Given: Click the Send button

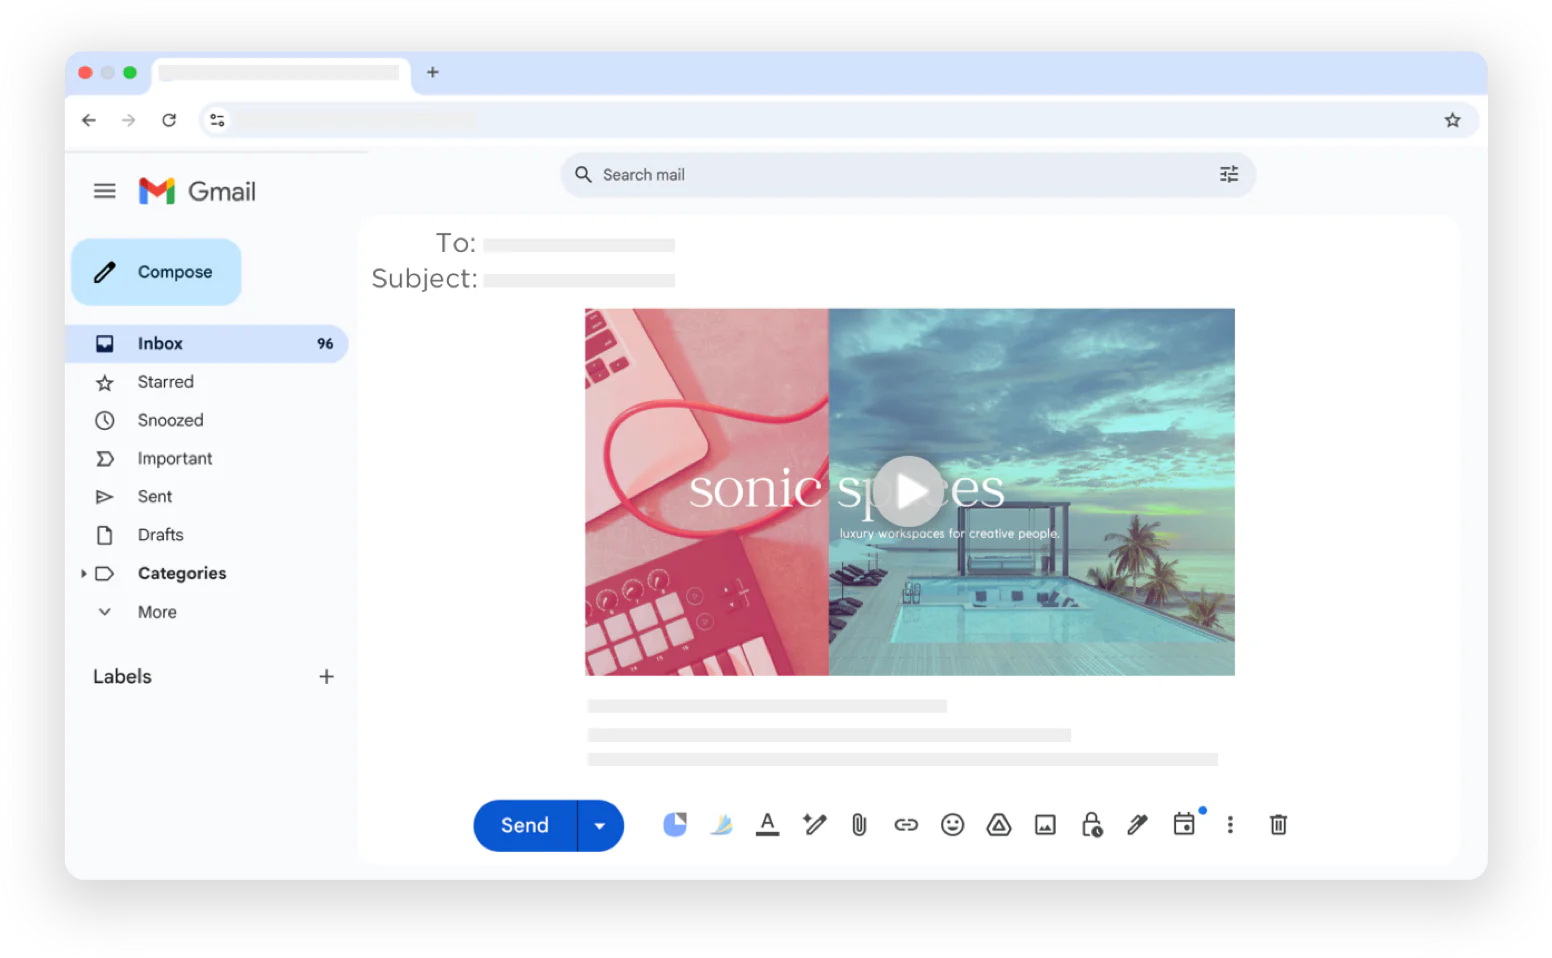Looking at the screenshot, I should (523, 825).
